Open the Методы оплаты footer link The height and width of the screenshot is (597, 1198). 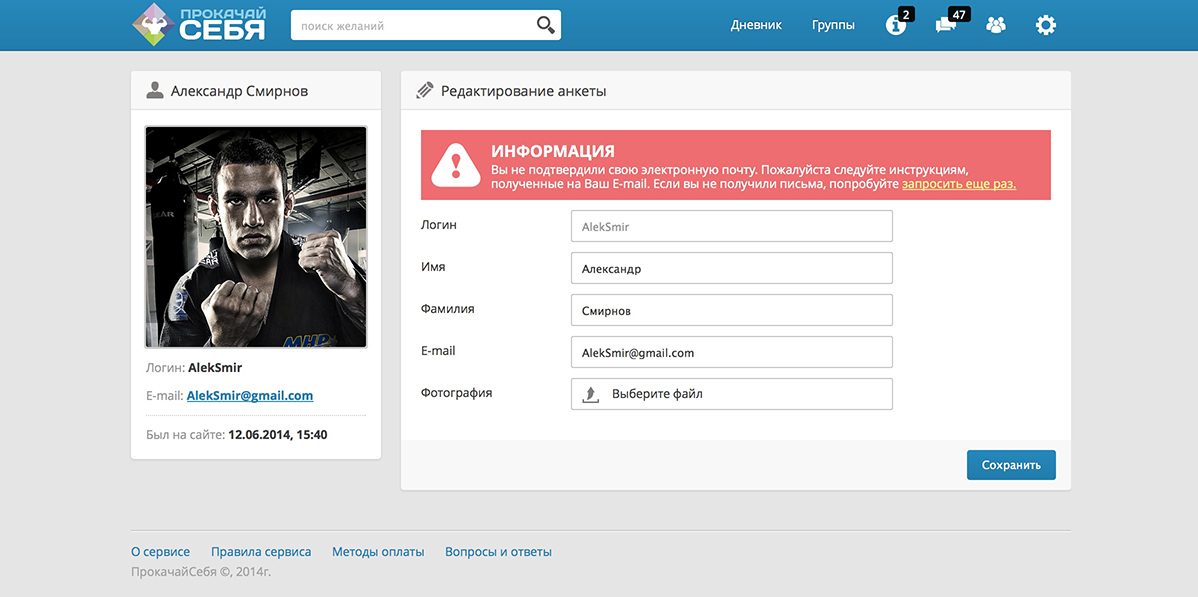tap(378, 552)
